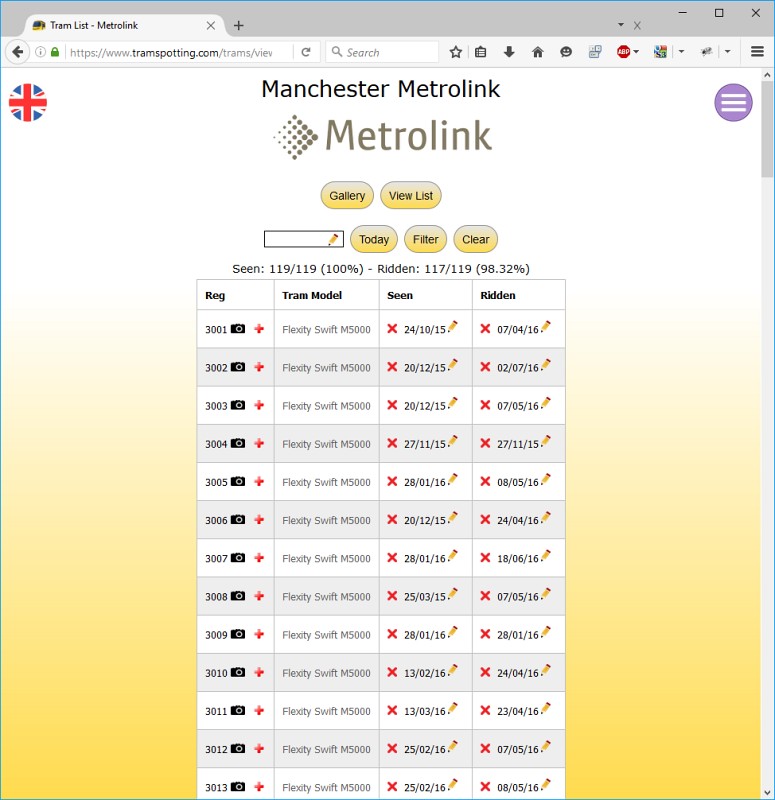Click the reg number 3006
Image resolution: width=775 pixels, height=800 pixels.
click(x=216, y=520)
